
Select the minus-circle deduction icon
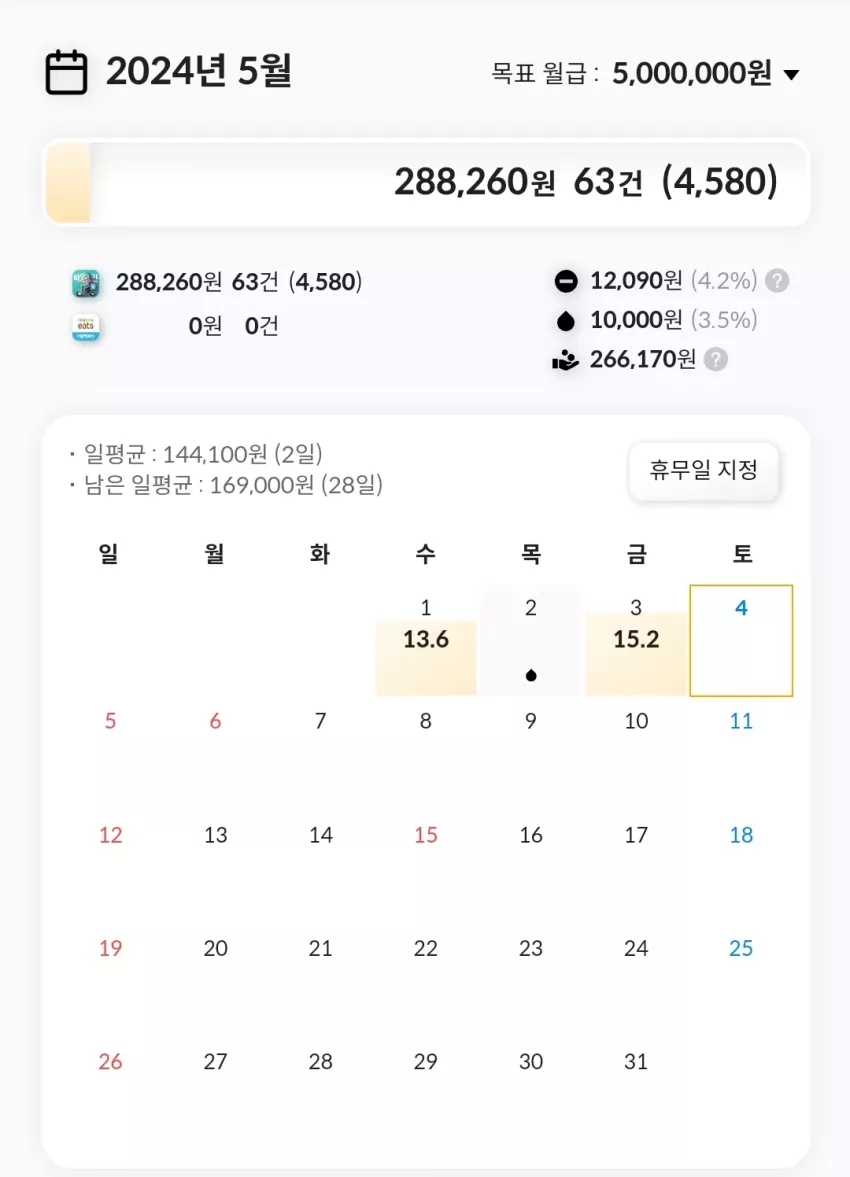[566, 281]
